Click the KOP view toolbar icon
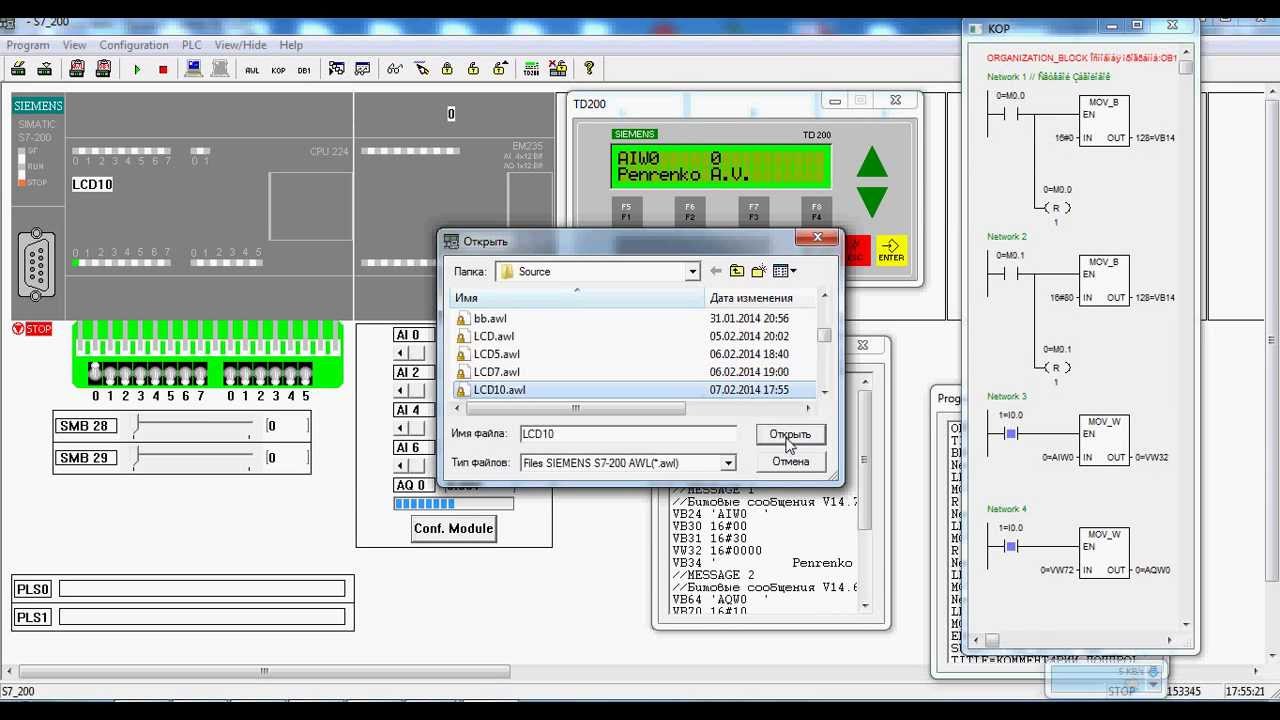Image resolution: width=1280 pixels, height=720 pixels. tap(278, 69)
